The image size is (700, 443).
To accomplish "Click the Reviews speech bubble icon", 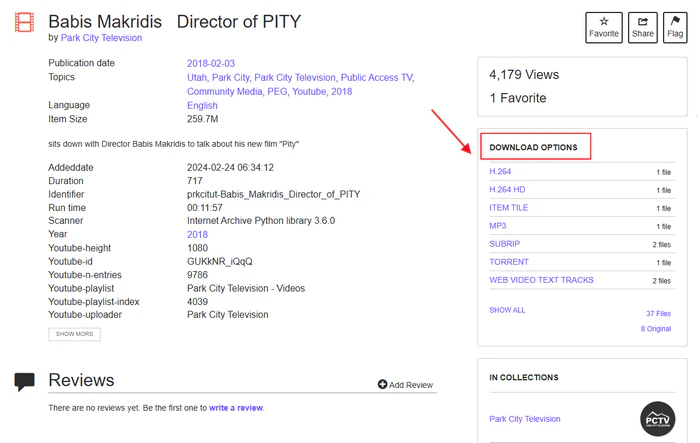I will [x=25, y=381].
